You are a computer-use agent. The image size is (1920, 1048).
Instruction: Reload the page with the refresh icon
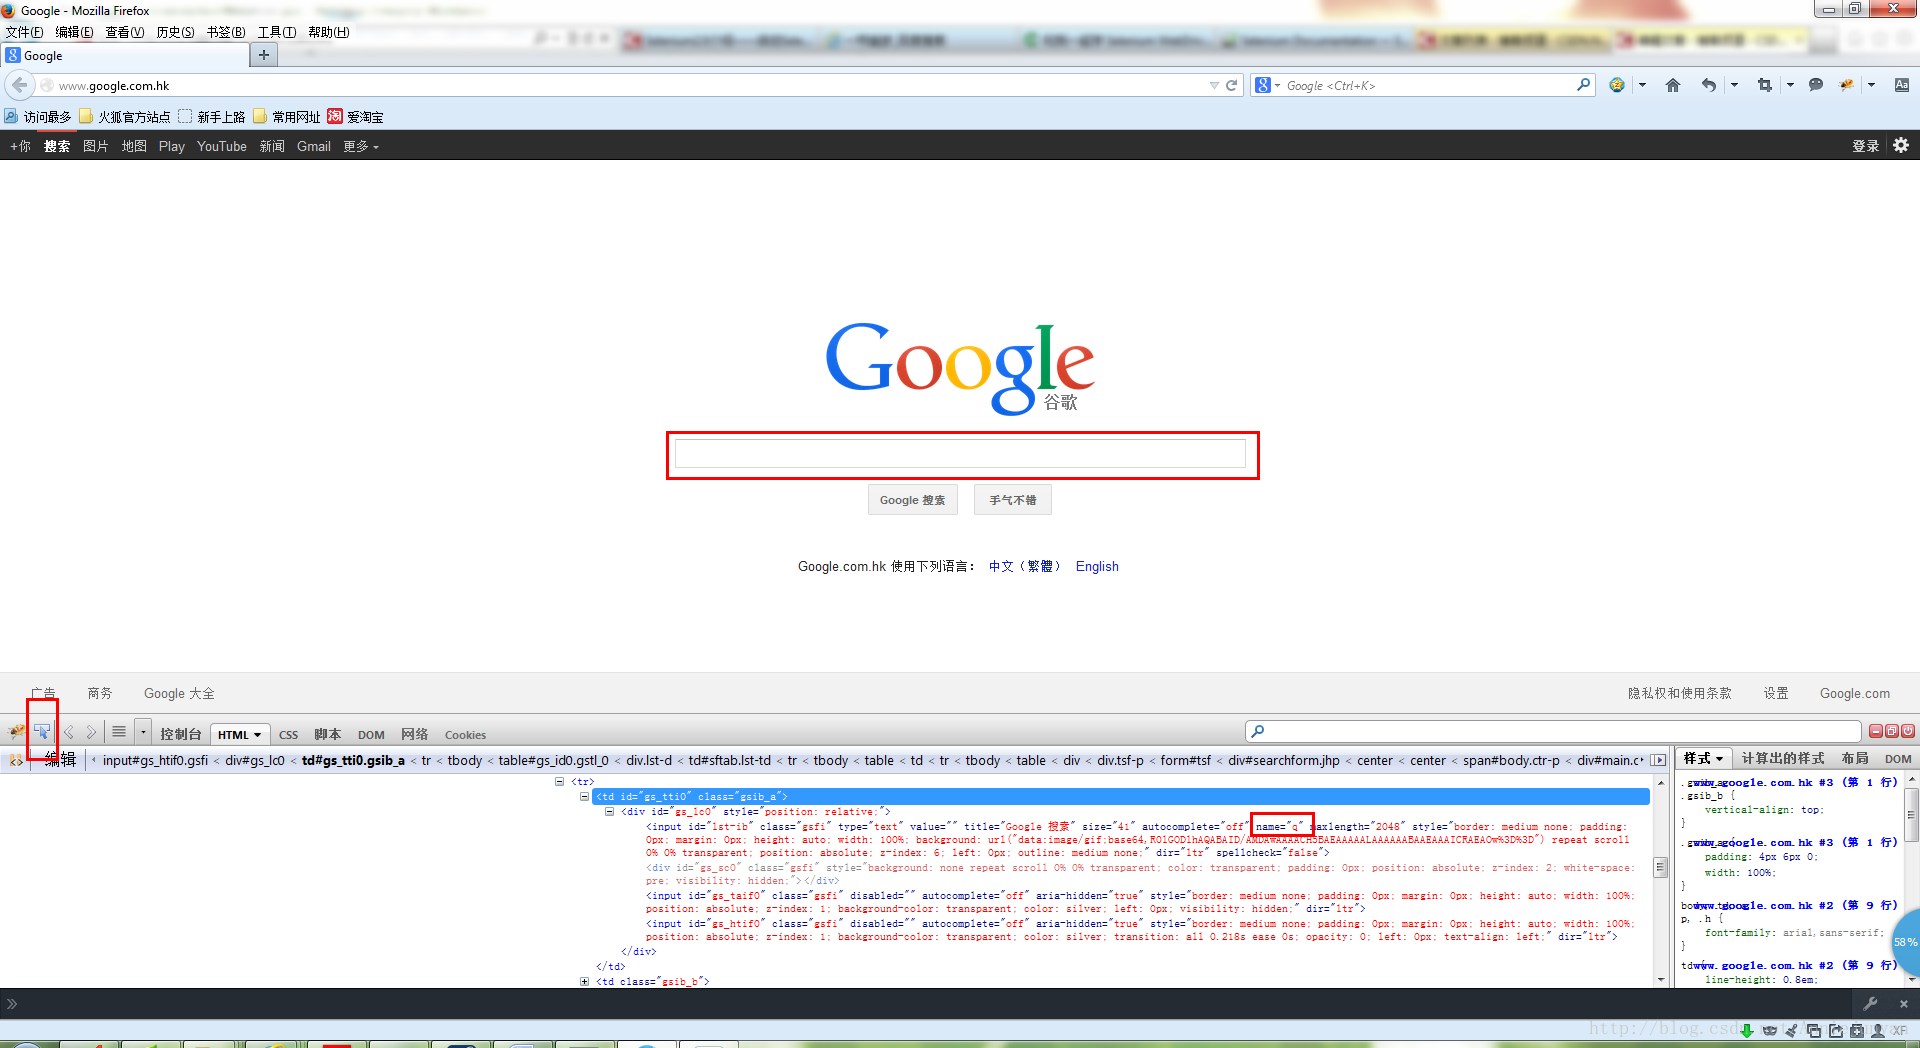[x=1232, y=86]
